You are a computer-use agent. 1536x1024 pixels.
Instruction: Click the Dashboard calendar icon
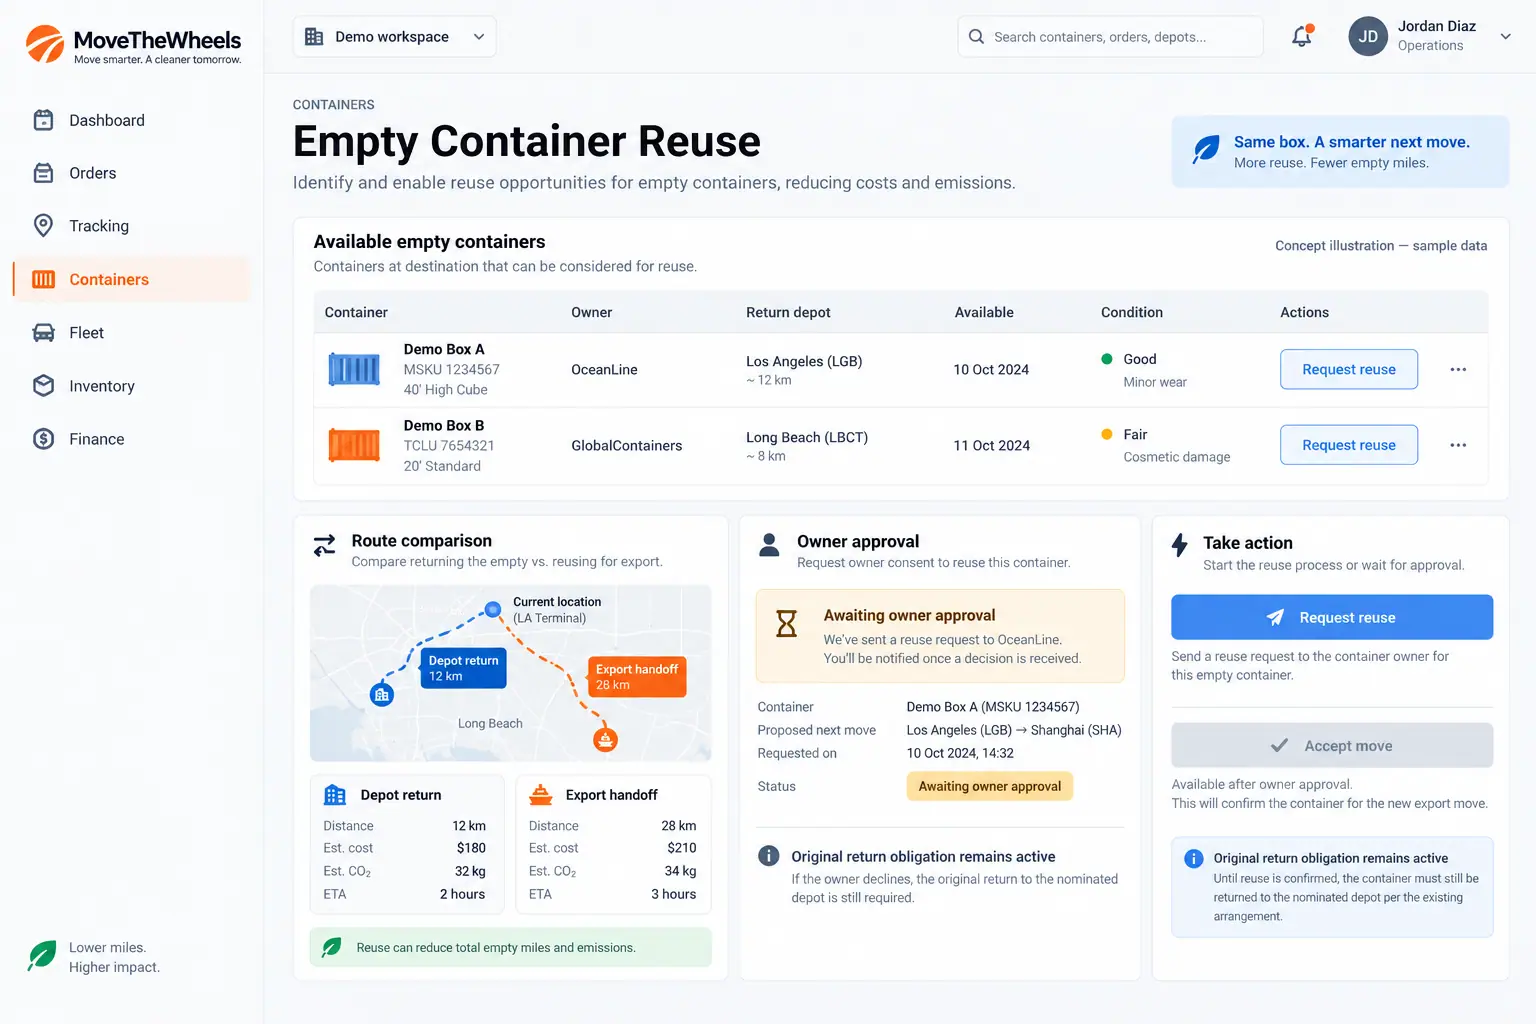click(x=43, y=120)
